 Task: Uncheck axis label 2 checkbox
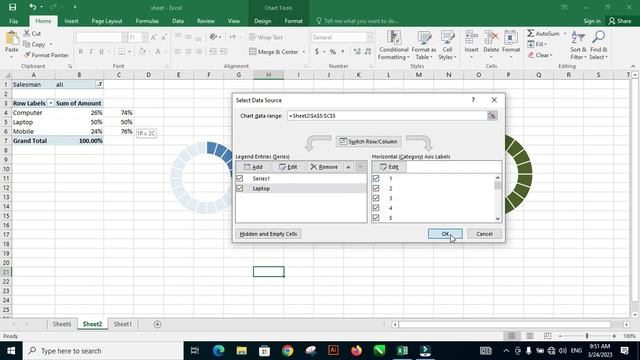(x=376, y=188)
